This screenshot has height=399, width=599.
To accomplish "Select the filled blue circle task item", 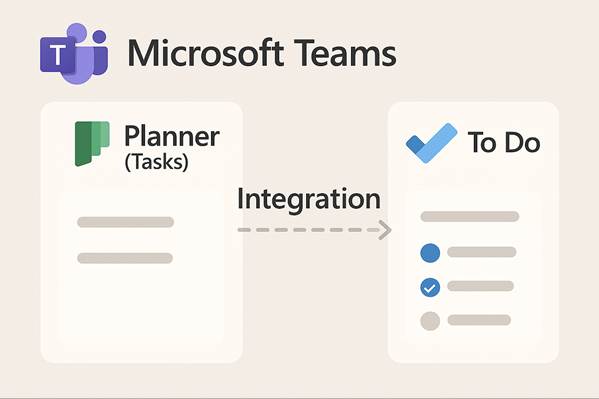I will 430,253.
